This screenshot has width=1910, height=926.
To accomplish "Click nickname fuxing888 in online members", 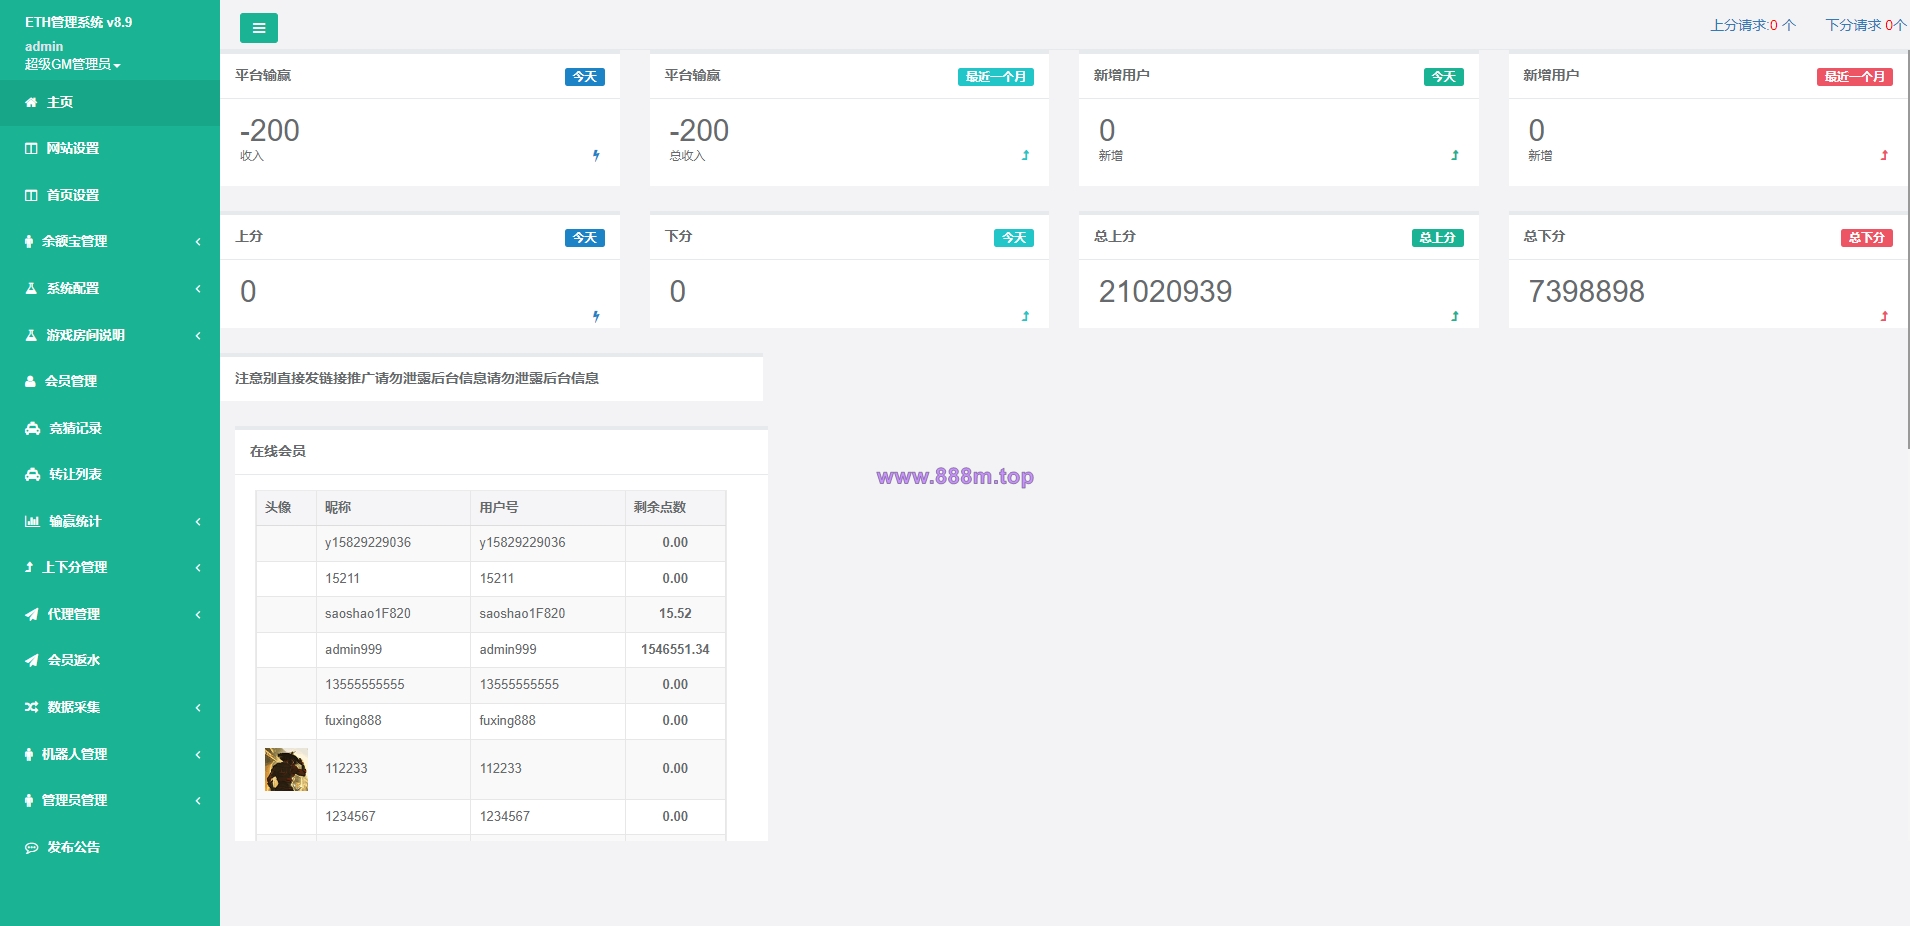I will click(x=353, y=720).
